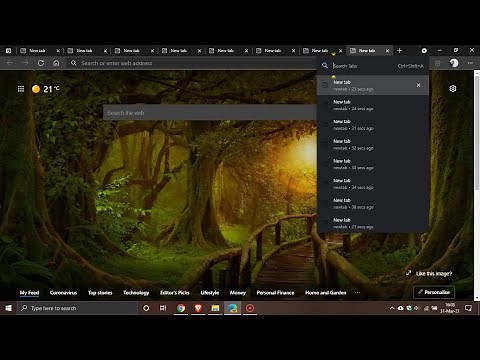The width and height of the screenshot is (480, 360).
Task: Show hidden system tray icons
Action: 392,308
